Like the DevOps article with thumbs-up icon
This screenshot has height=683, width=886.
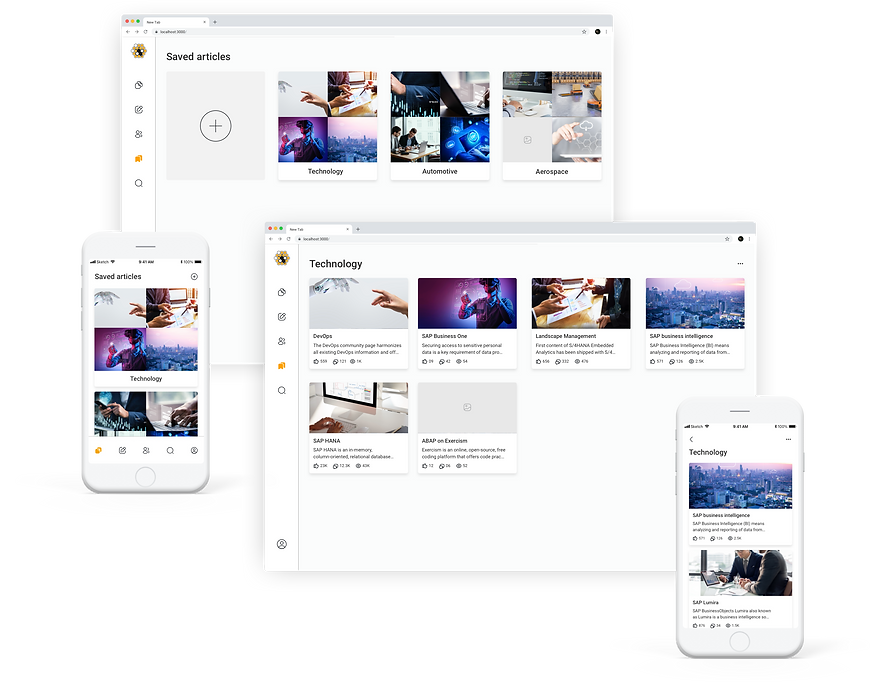pos(316,362)
